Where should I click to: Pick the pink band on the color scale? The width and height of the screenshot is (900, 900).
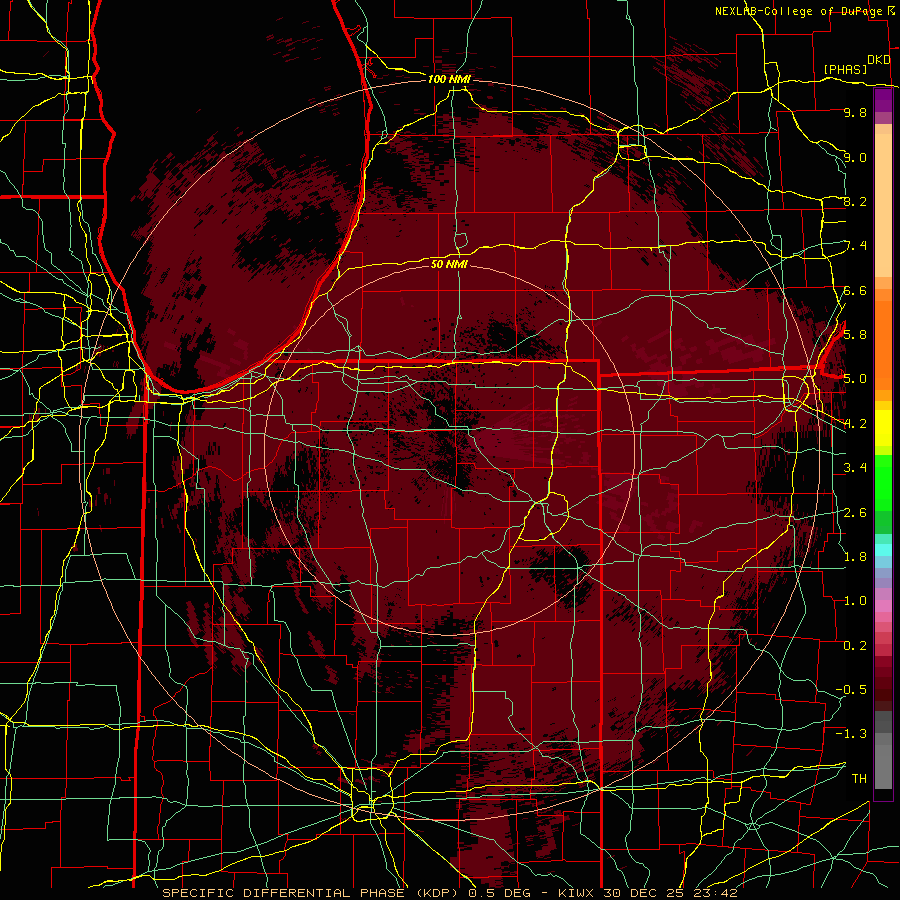coord(883,606)
